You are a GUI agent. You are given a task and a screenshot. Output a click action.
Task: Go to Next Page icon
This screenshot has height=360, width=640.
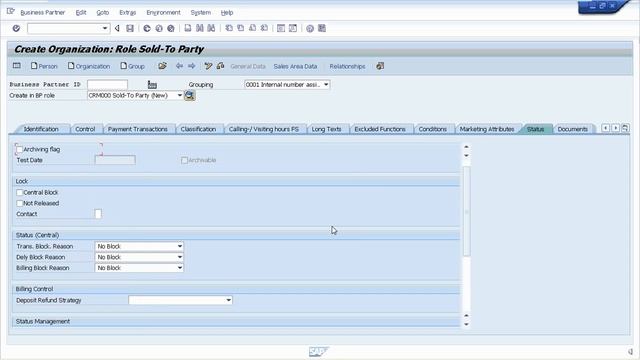(x=253, y=28)
